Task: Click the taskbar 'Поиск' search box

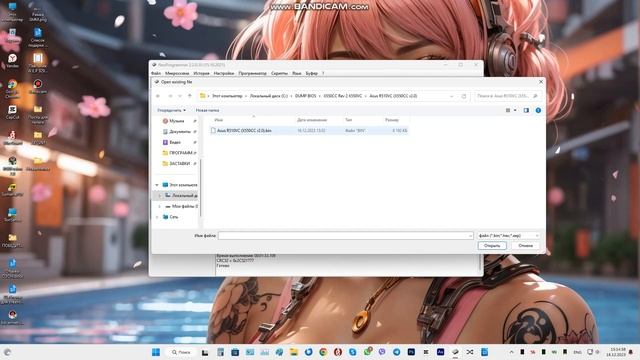Action: [181, 352]
